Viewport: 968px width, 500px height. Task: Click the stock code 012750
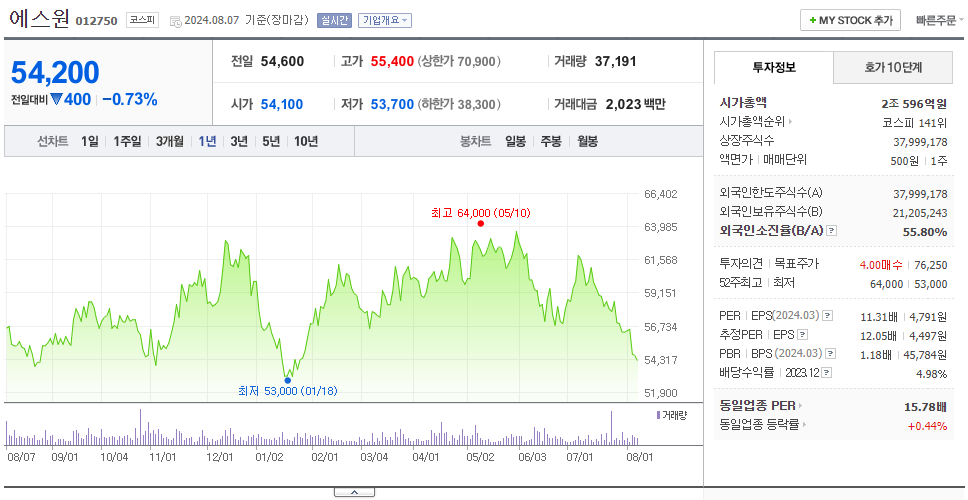96,21
